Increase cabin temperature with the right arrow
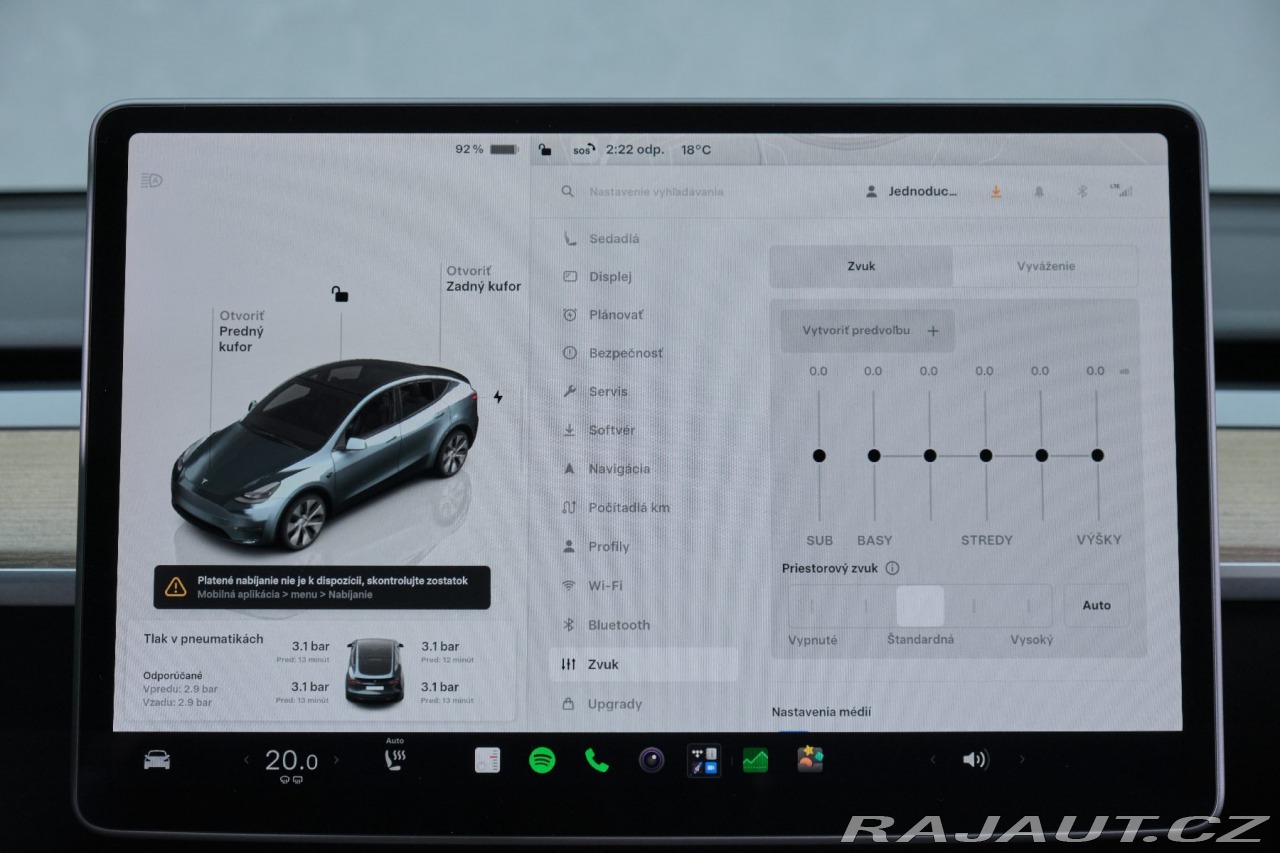Image resolution: width=1280 pixels, height=853 pixels. click(x=336, y=760)
